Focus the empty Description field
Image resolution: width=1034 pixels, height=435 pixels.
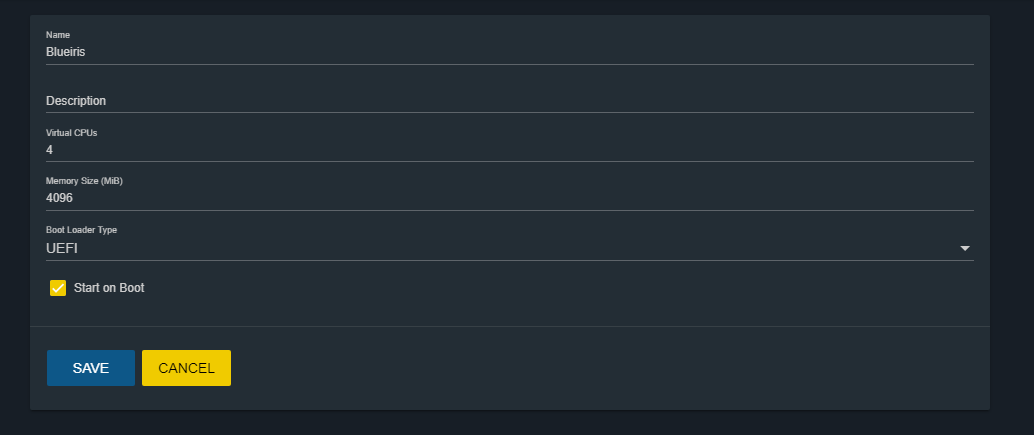point(509,101)
